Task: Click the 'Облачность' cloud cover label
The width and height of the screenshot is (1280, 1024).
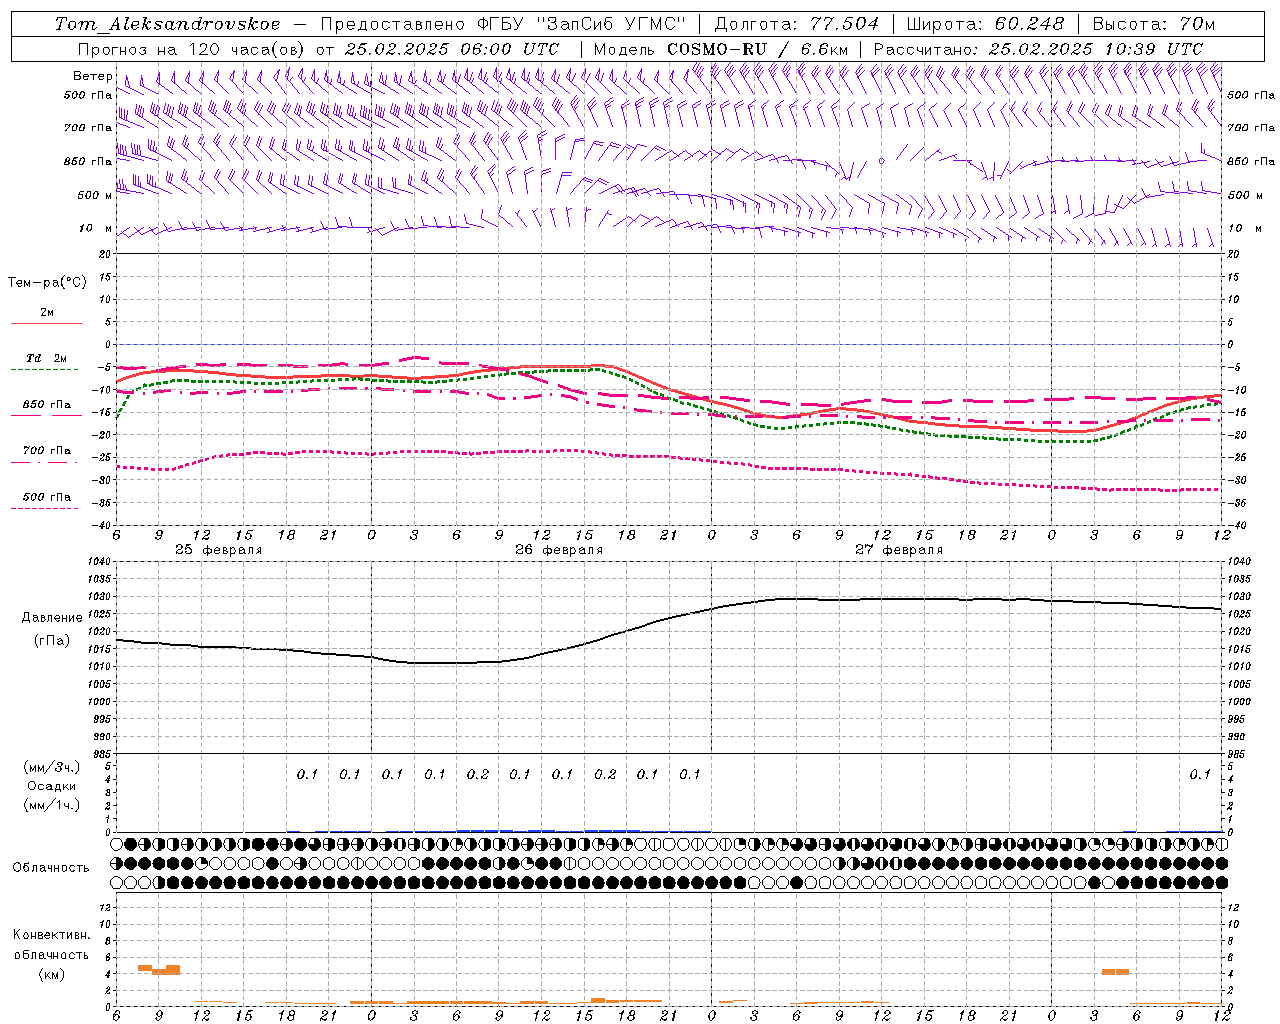Action: tap(51, 867)
